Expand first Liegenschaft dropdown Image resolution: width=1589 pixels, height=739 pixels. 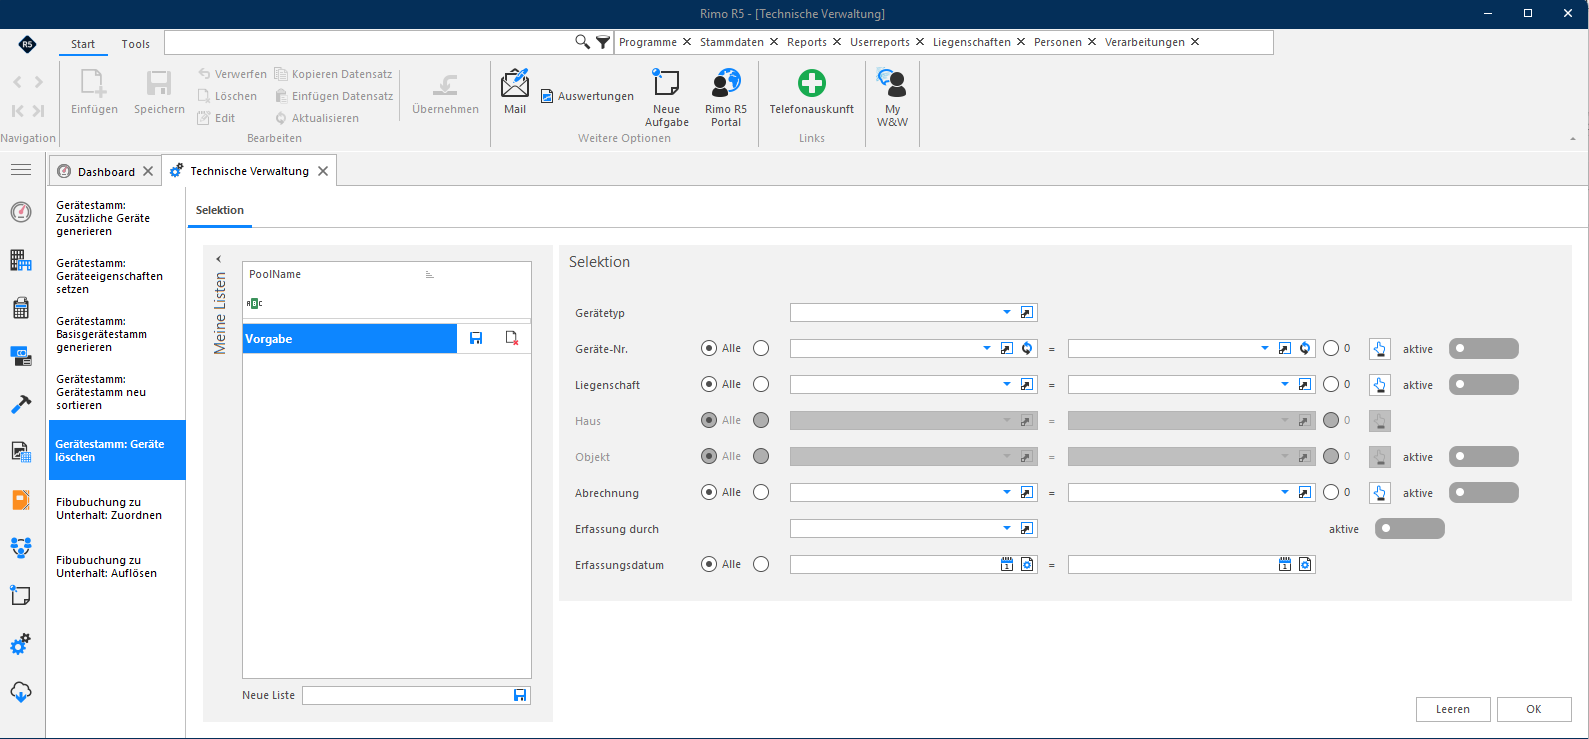pyautogui.click(x=1007, y=385)
